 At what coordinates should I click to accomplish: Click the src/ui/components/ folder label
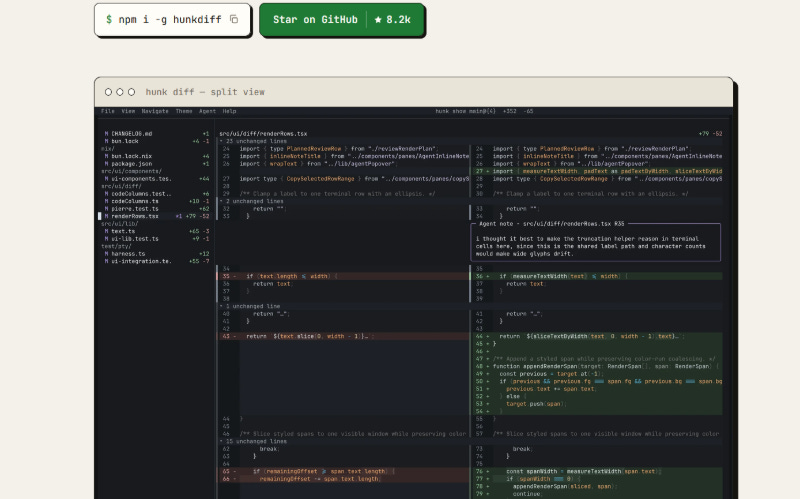point(131,171)
